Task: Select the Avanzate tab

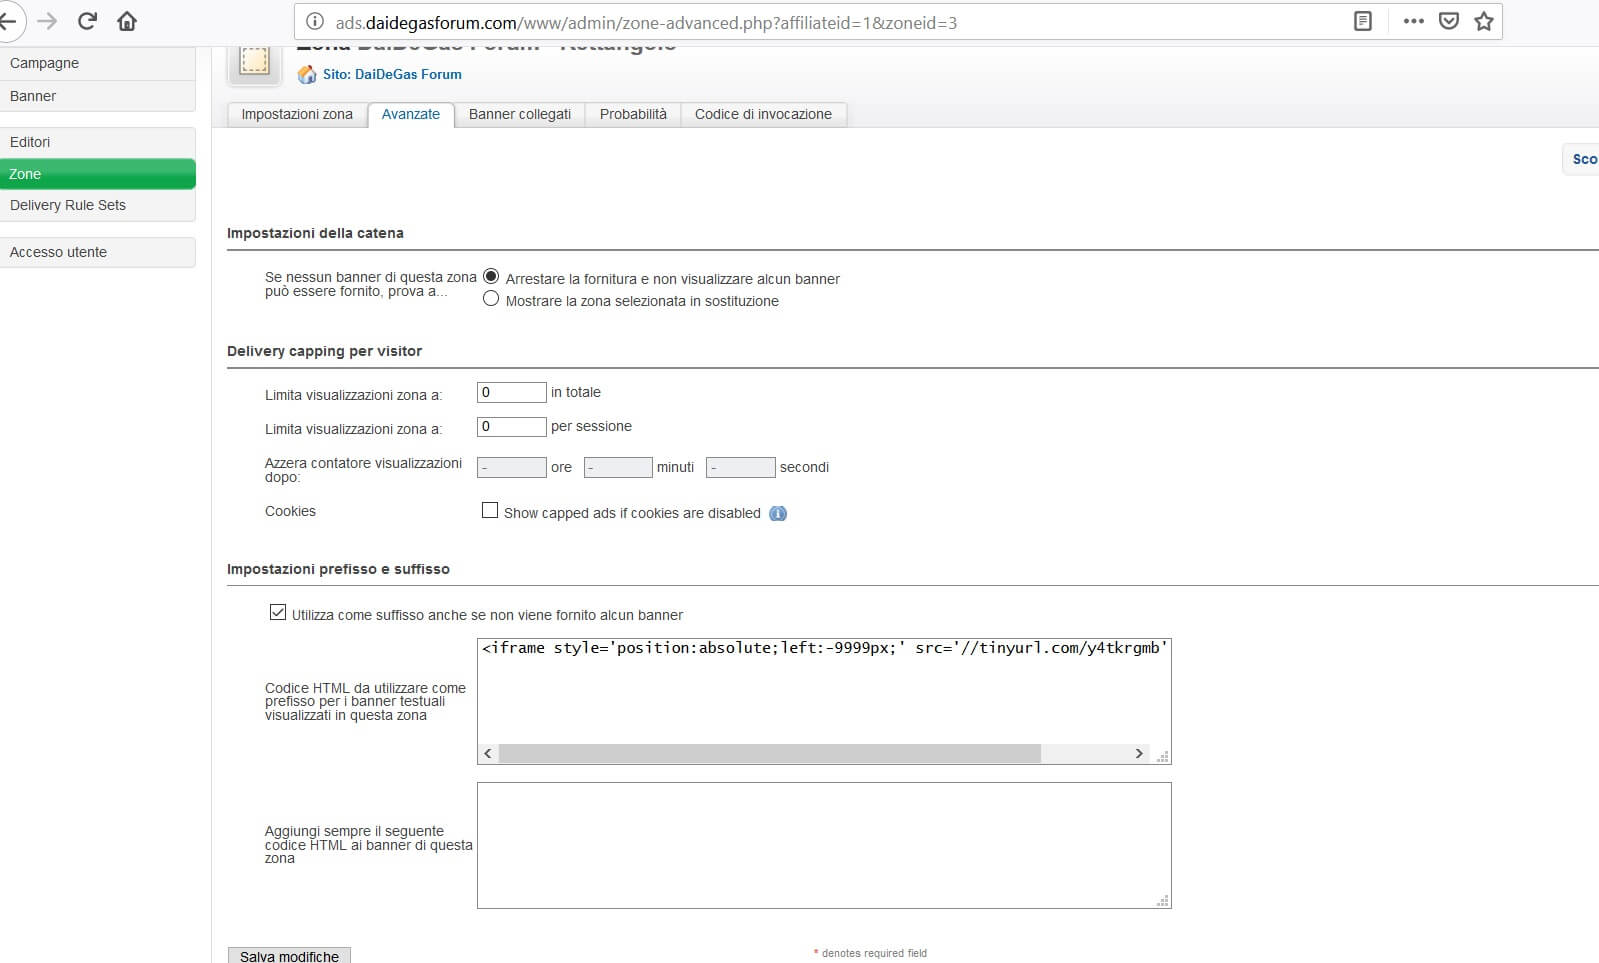Action: point(411,114)
